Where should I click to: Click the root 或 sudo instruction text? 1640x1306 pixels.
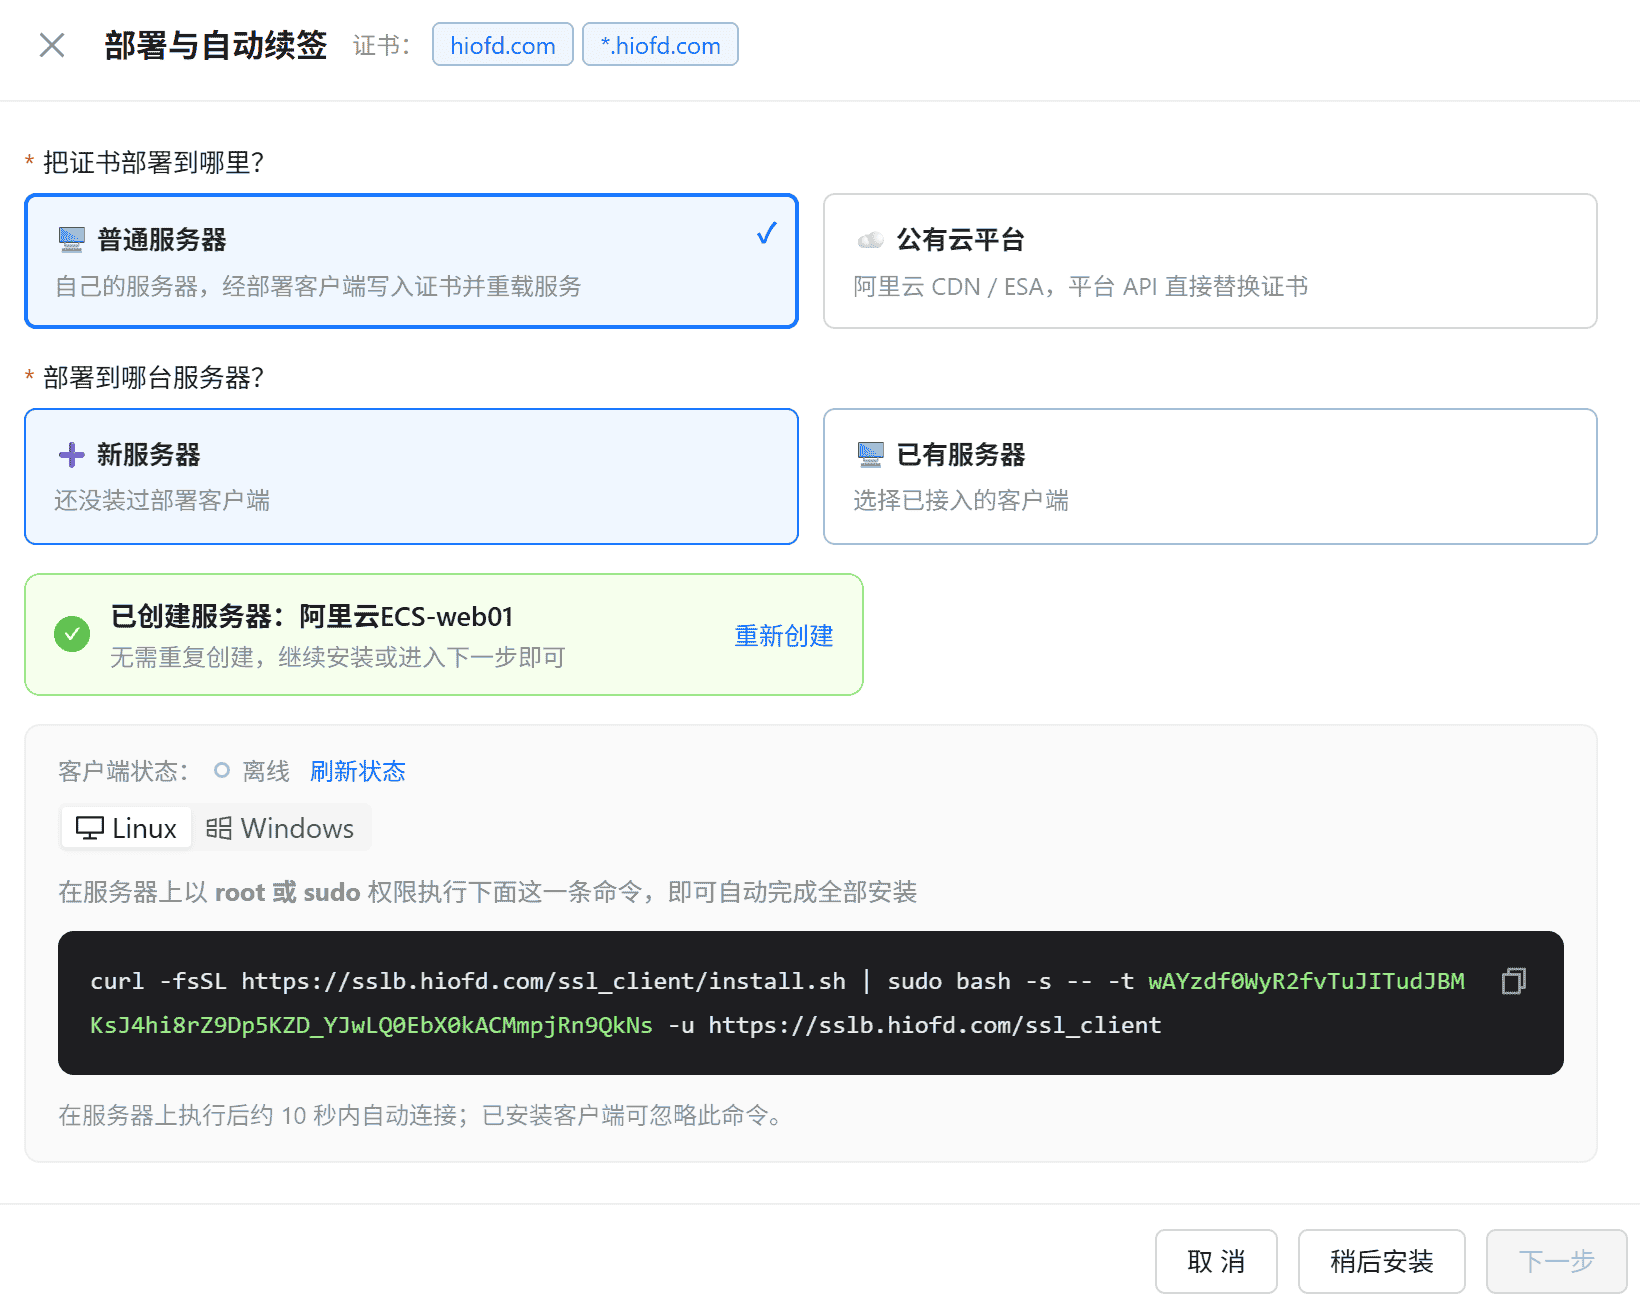[x=488, y=892]
